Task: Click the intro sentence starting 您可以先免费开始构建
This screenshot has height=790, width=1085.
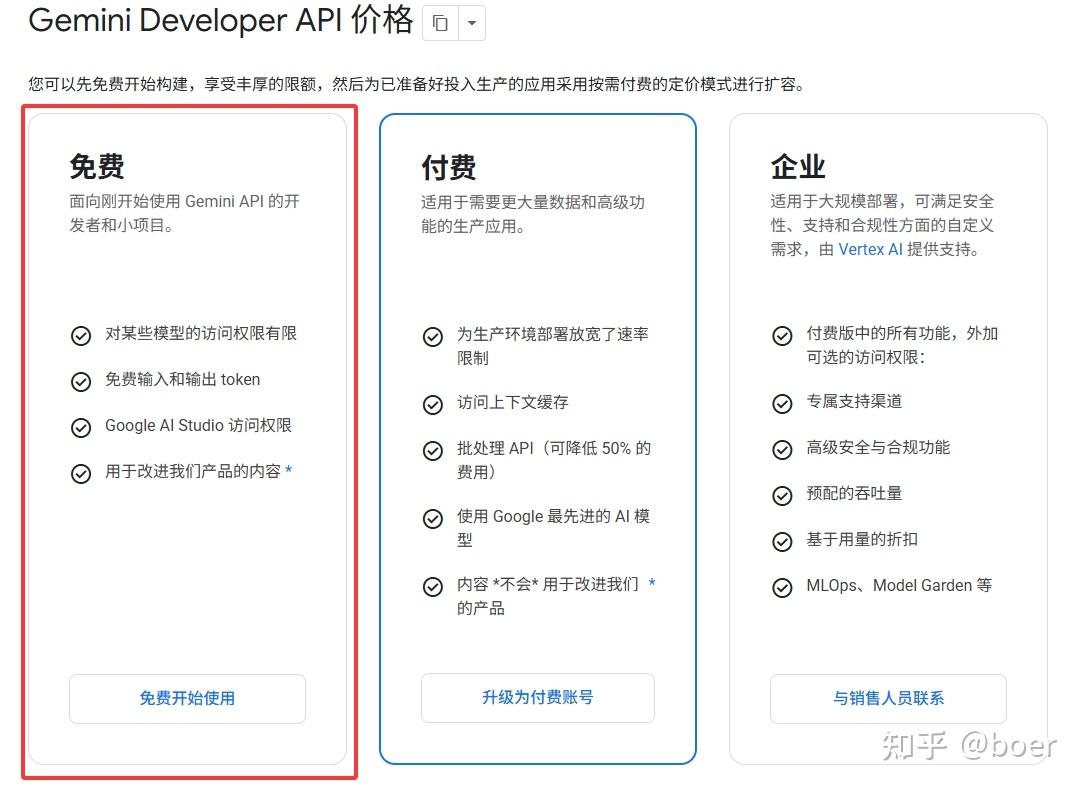Action: pos(417,84)
